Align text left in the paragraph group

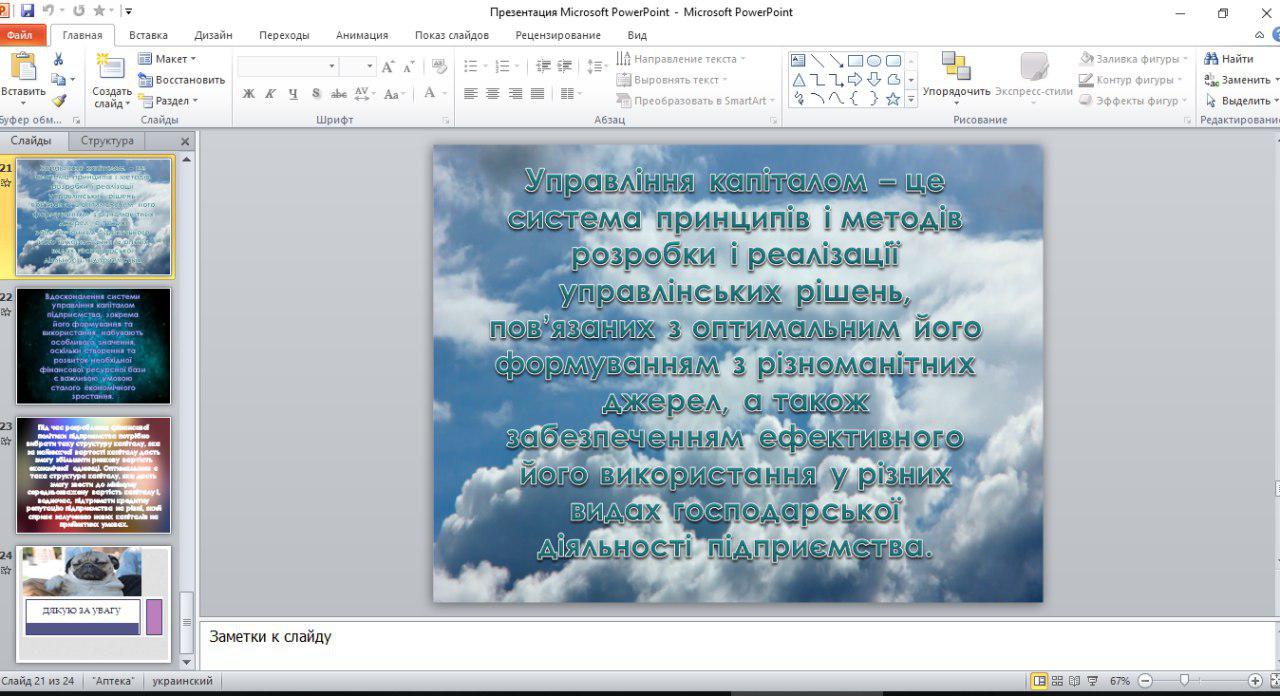coord(471,93)
